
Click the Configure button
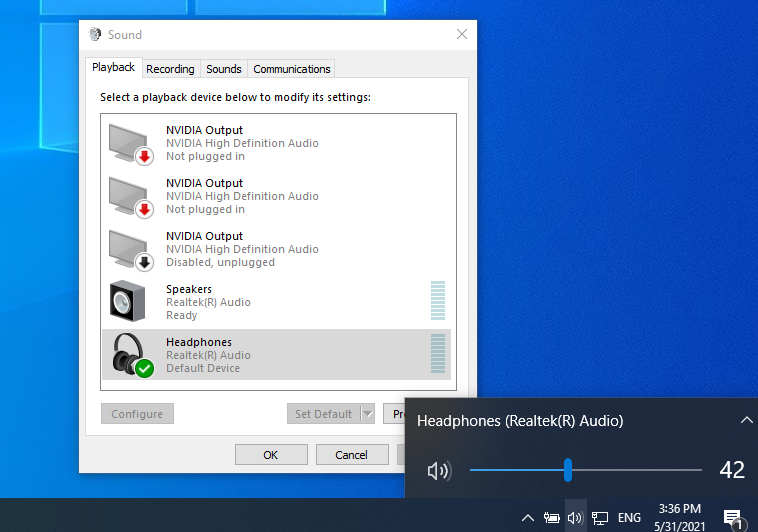tap(137, 414)
